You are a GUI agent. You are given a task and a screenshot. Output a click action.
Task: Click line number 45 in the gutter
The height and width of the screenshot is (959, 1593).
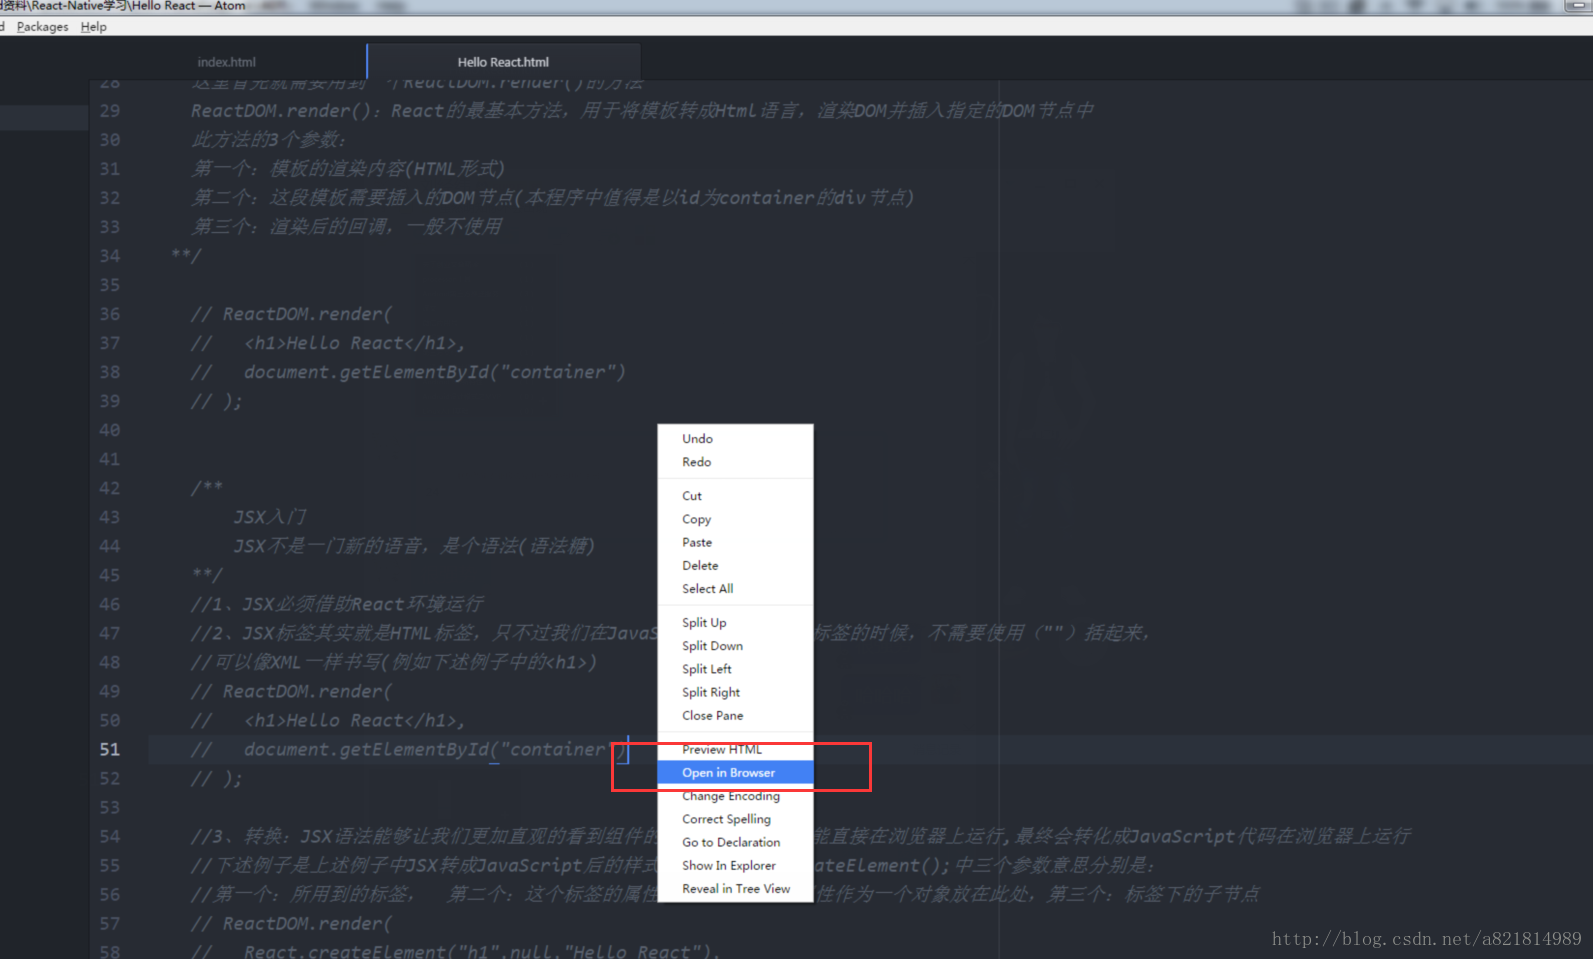coord(110,575)
